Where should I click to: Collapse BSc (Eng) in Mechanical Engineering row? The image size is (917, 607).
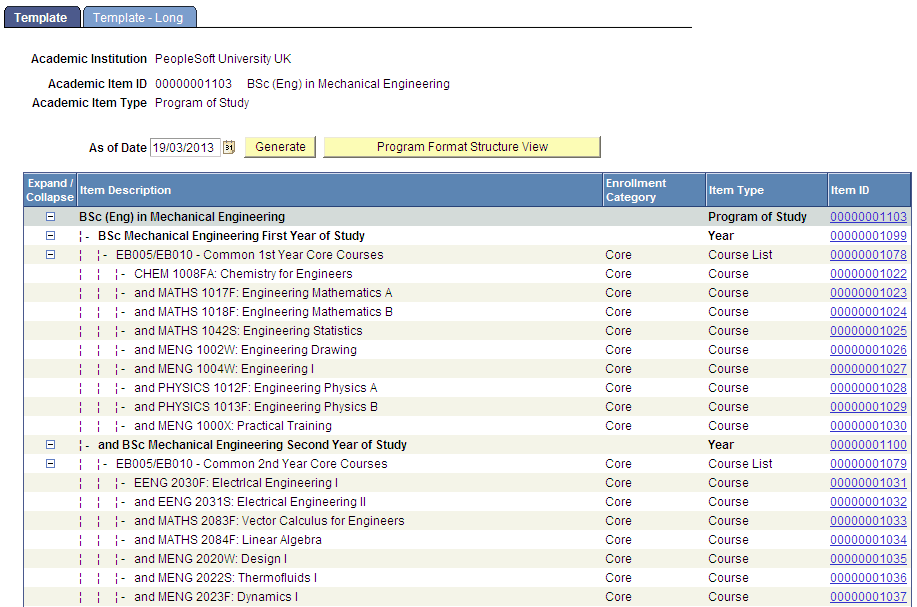pos(50,217)
